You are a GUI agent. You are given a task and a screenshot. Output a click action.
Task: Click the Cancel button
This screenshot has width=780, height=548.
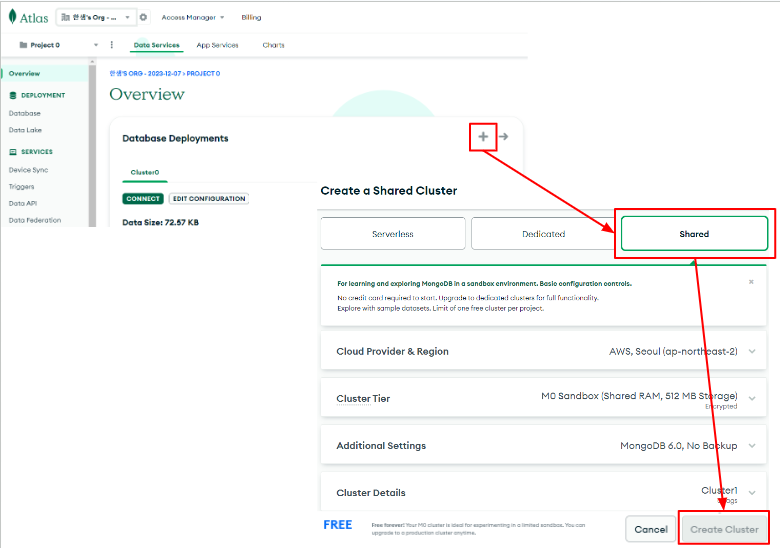coord(651,530)
